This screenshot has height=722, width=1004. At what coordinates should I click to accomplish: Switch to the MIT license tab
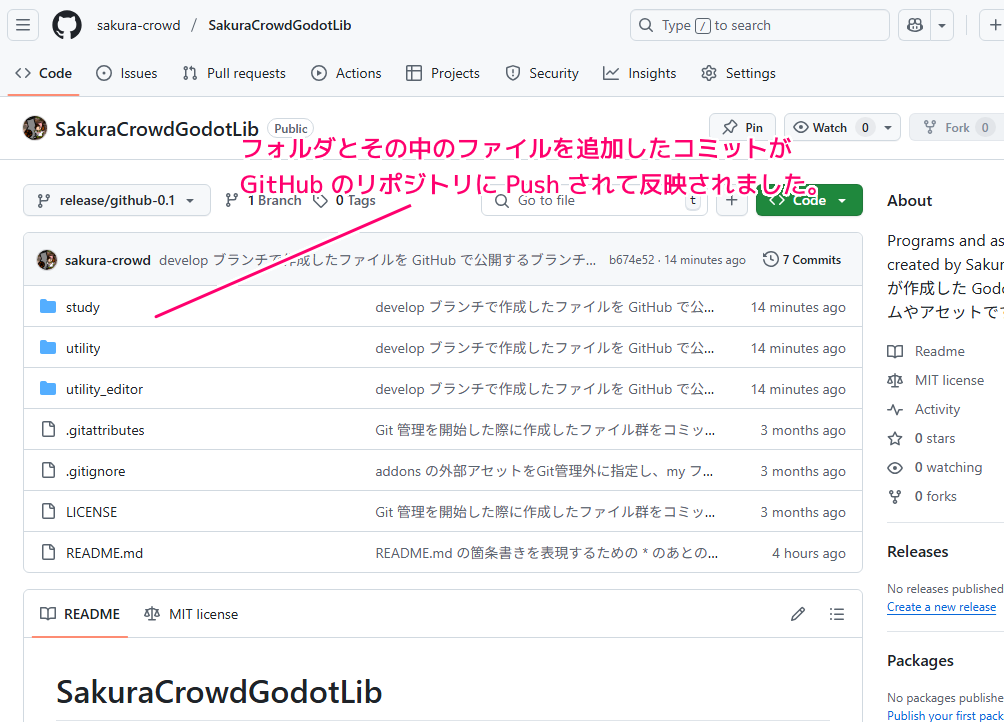pos(191,614)
